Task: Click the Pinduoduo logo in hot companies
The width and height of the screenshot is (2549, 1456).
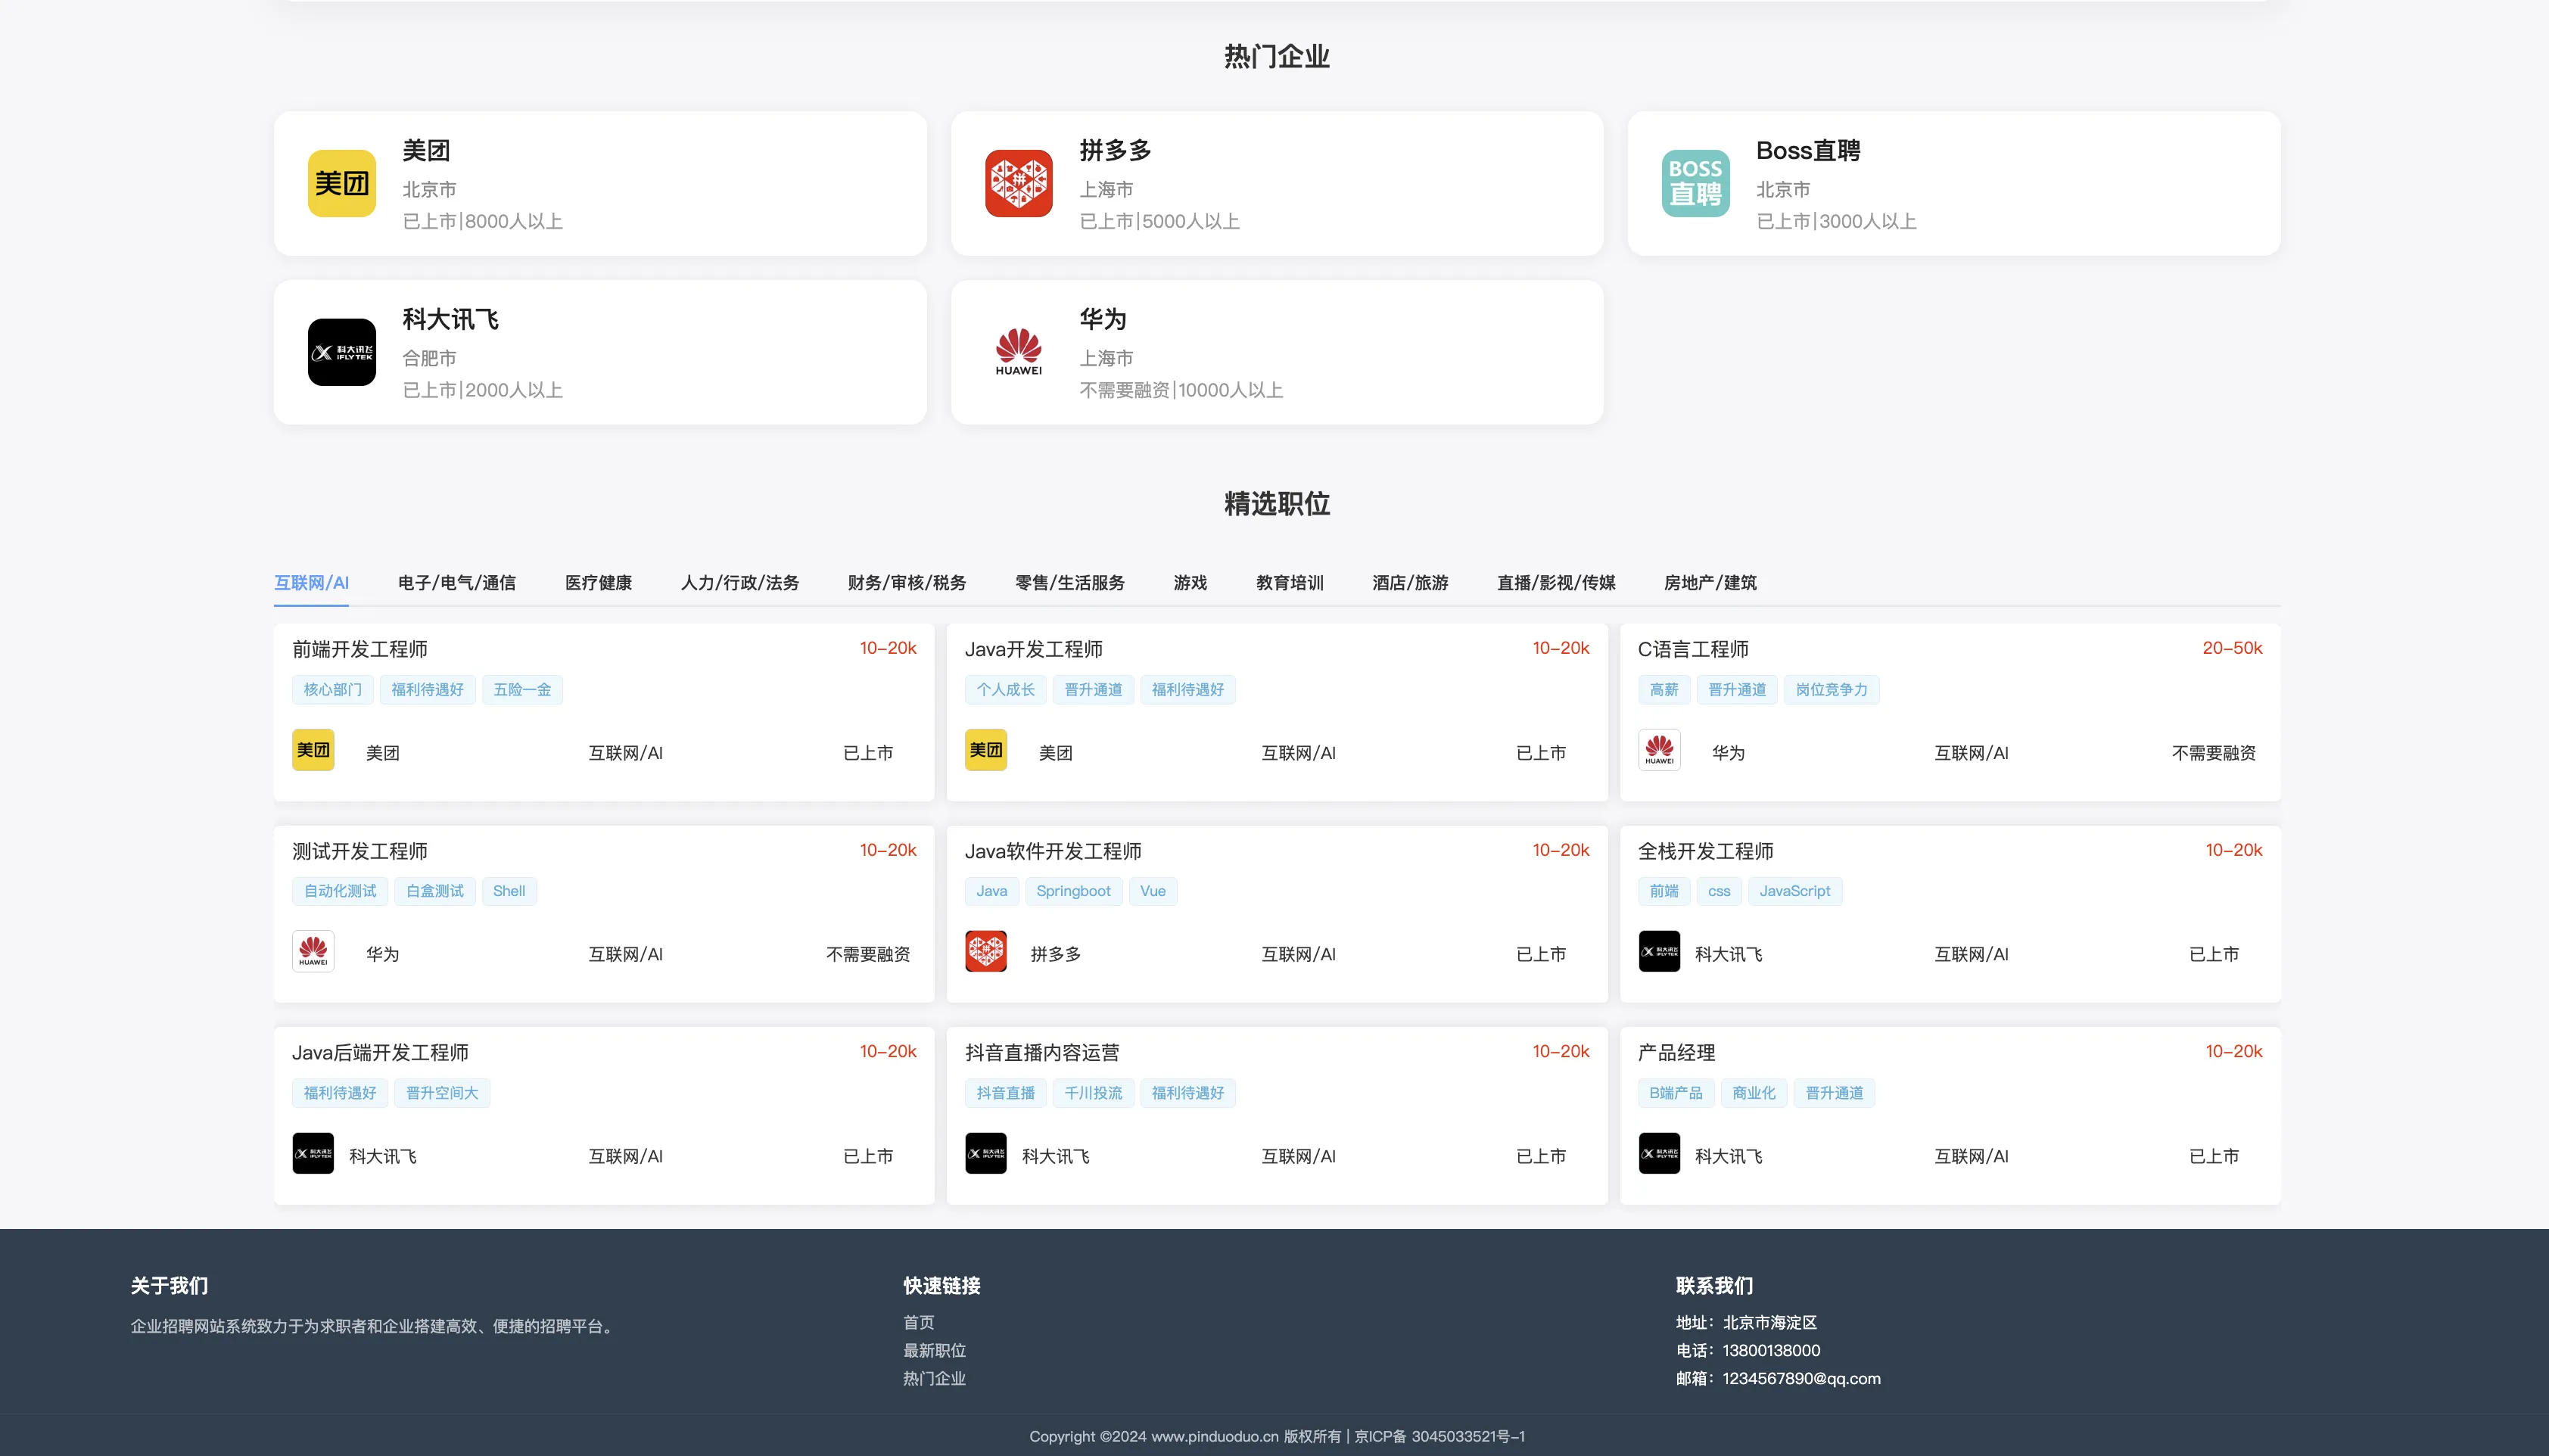Action: point(1018,183)
